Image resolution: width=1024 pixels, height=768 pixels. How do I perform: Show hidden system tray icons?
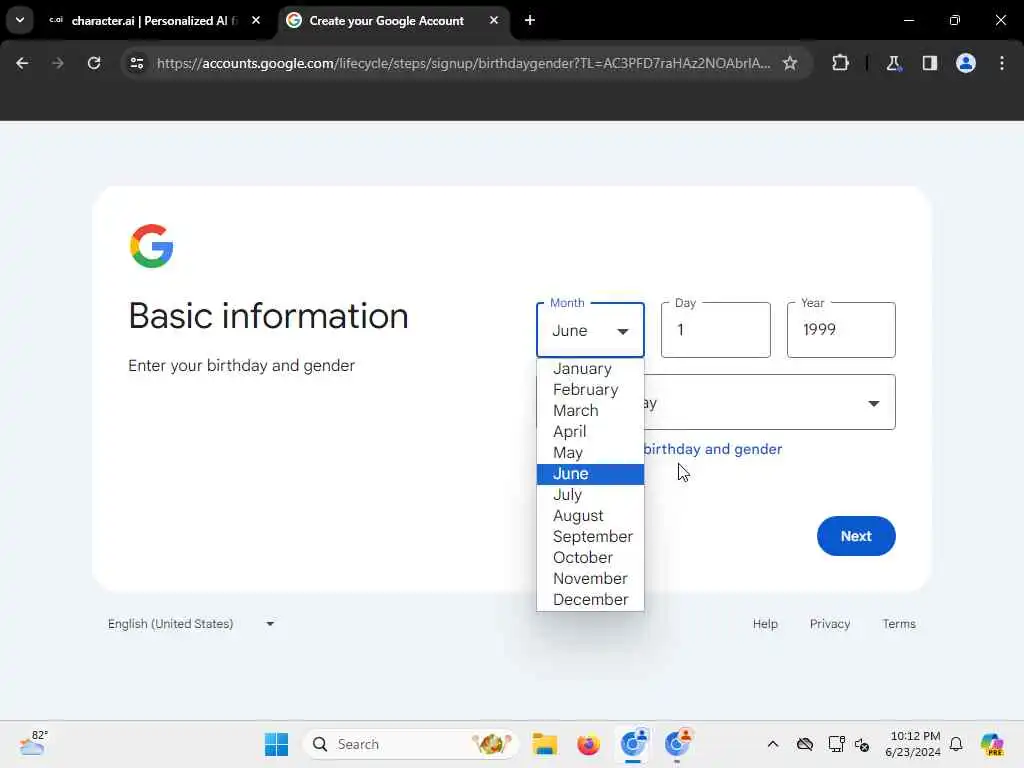[x=773, y=744]
